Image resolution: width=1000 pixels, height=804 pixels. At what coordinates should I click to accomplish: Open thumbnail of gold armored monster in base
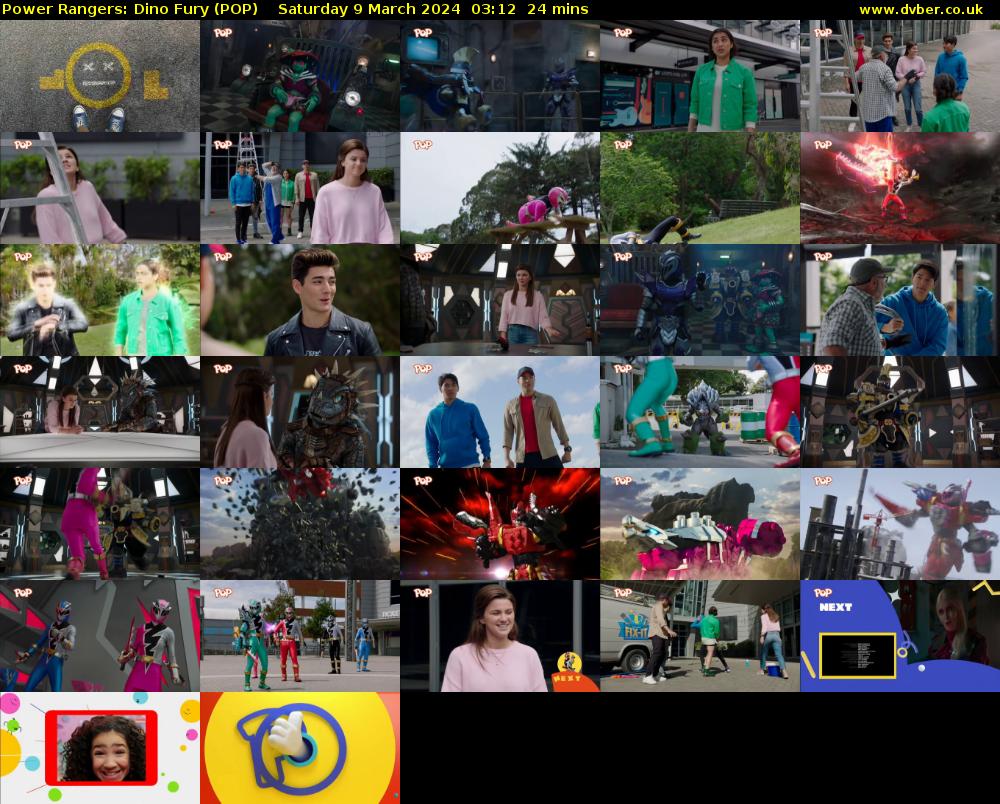pyautogui.click(x=900, y=412)
